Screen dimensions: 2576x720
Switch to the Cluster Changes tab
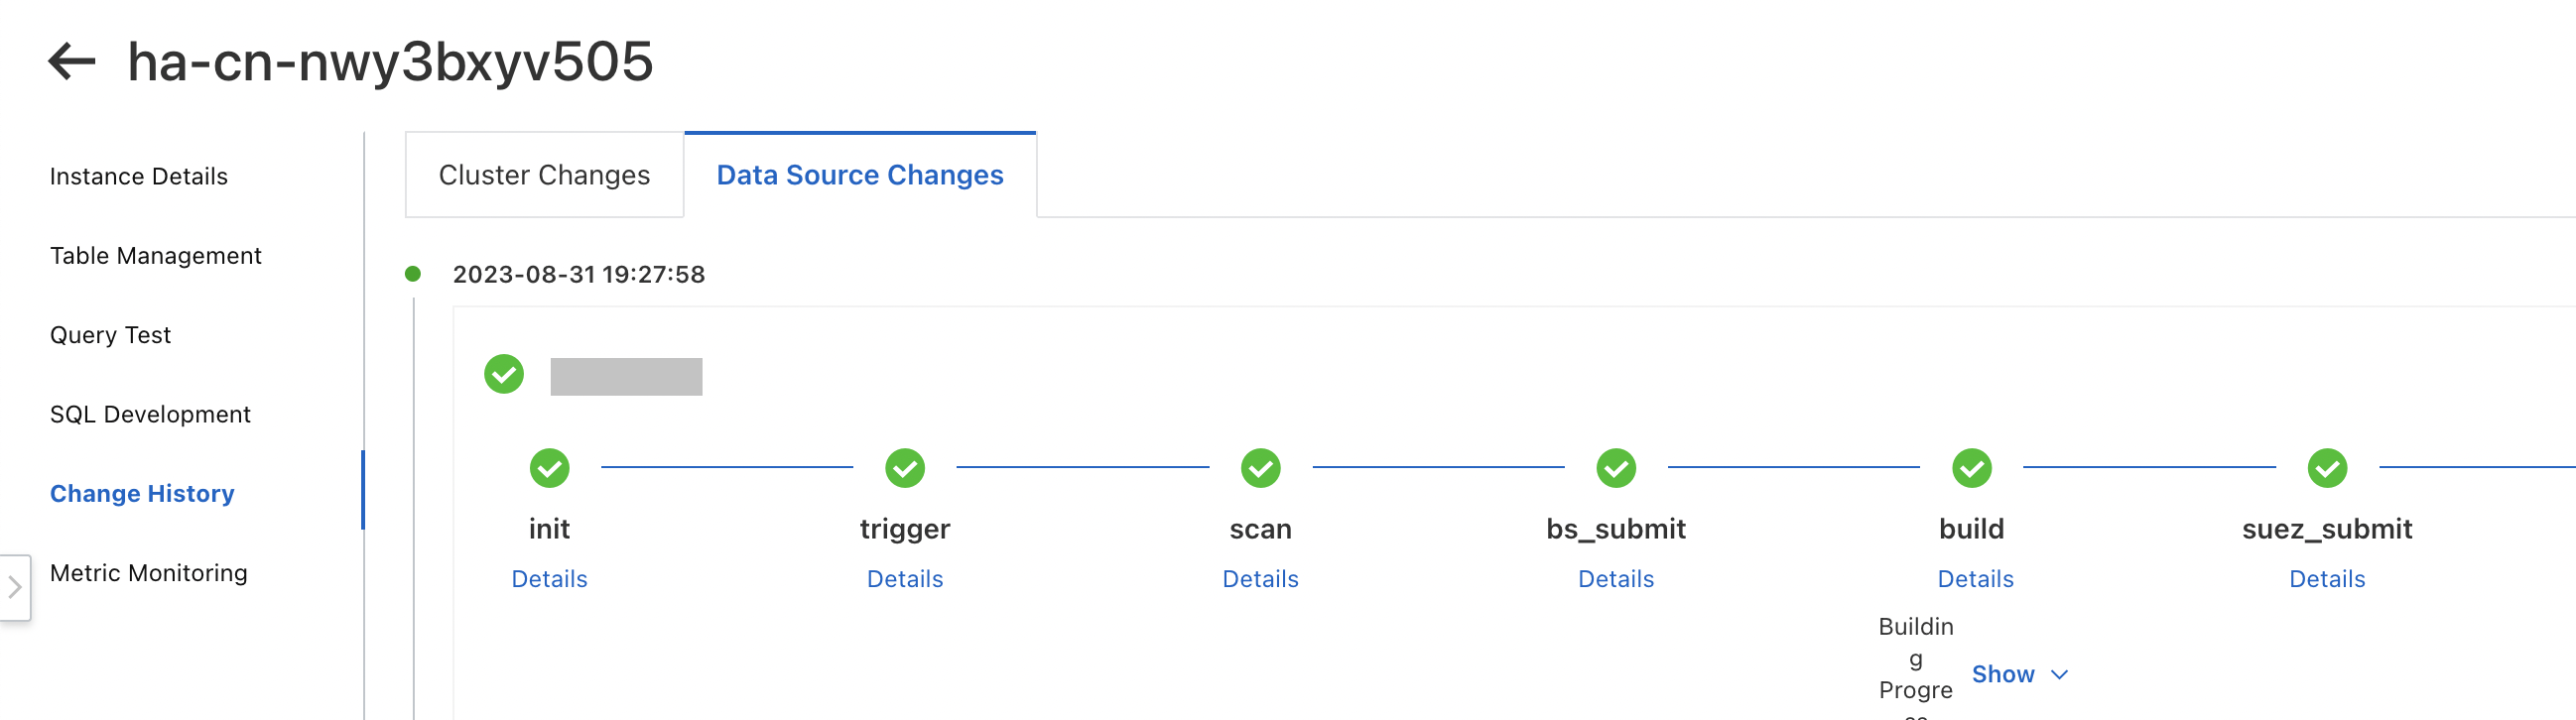tap(544, 175)
